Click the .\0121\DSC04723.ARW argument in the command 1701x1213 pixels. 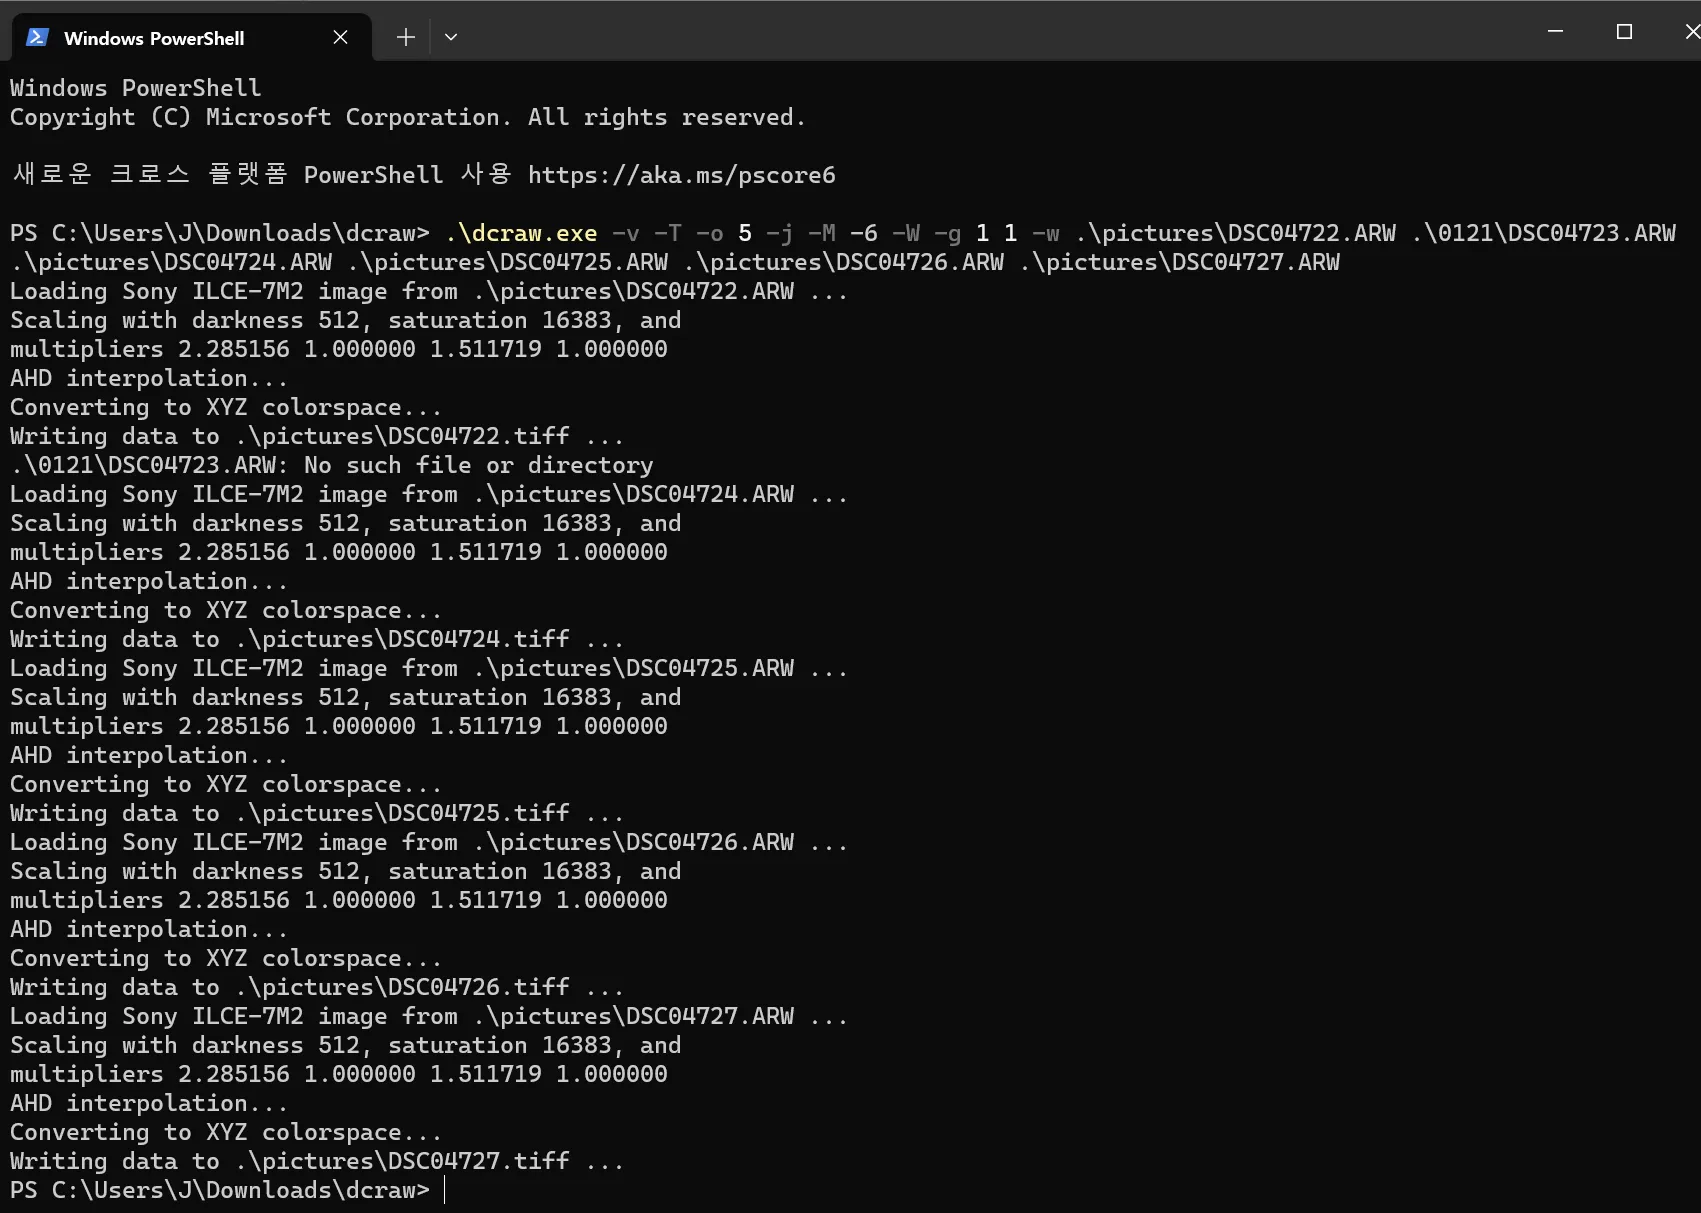coord(1543,233)
